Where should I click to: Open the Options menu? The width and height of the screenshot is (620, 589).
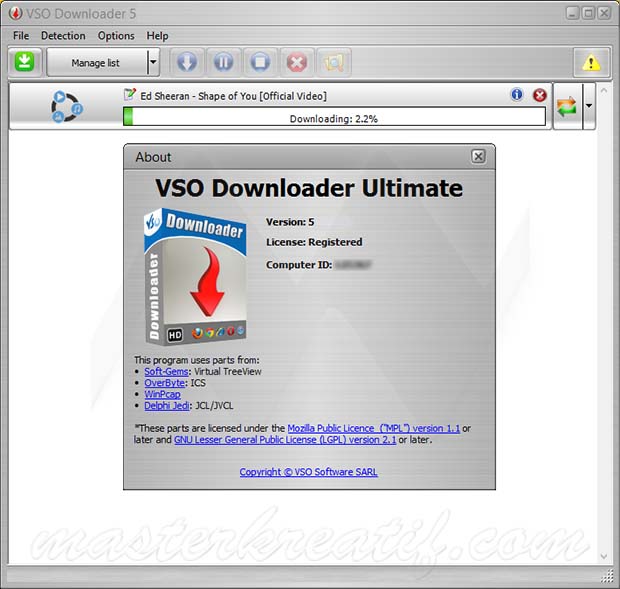(x=116, y=36)
